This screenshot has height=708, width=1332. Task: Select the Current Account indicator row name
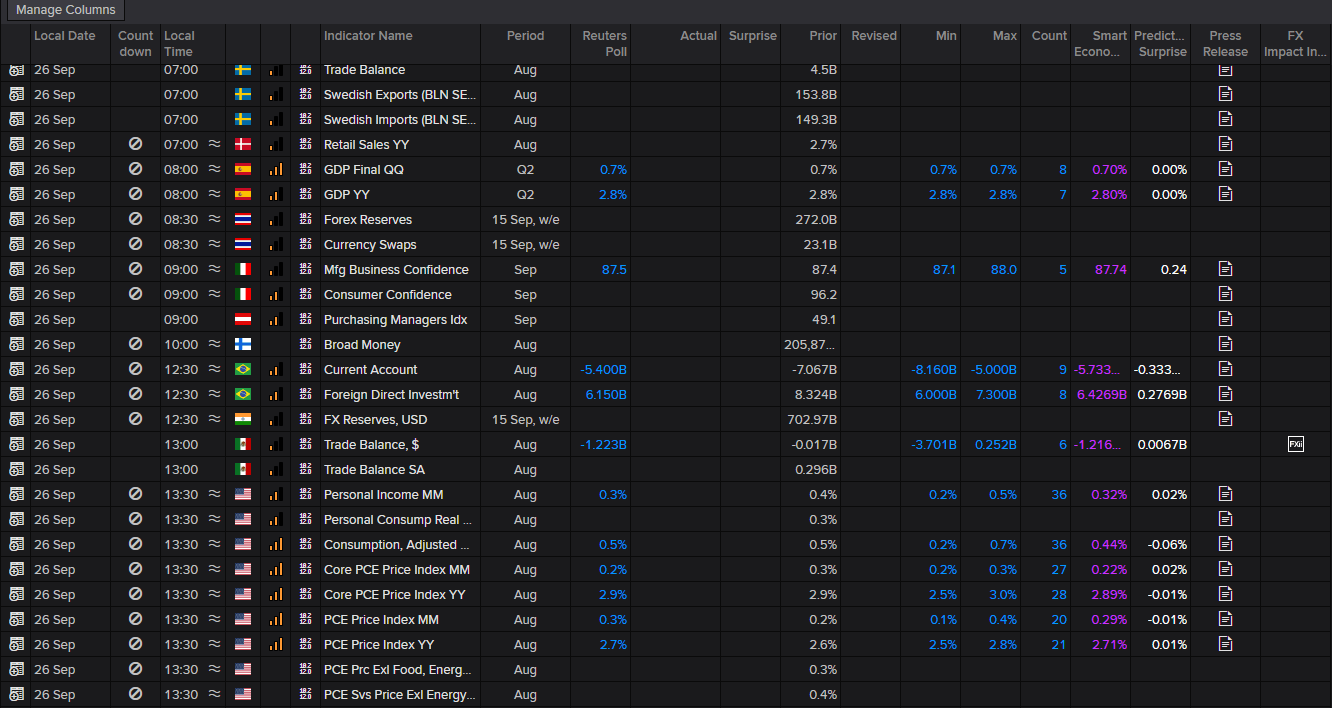click(370, 370)
